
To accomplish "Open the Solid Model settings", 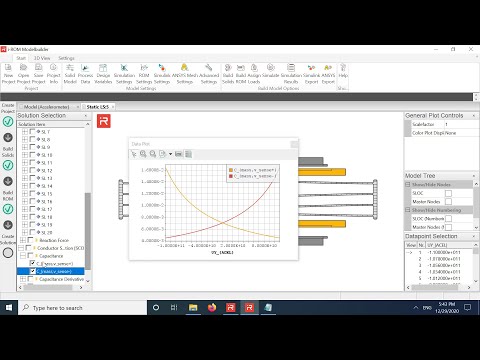I will (x=70, y=74).
